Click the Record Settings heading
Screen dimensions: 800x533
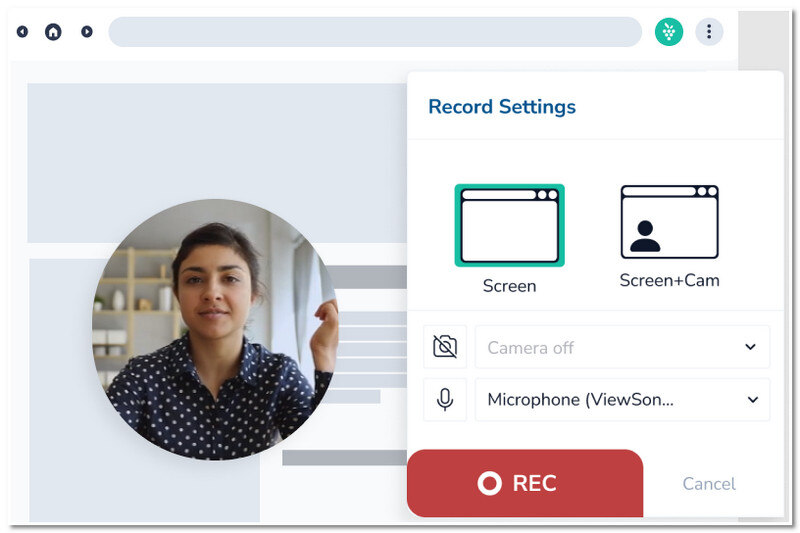[502, 107]
